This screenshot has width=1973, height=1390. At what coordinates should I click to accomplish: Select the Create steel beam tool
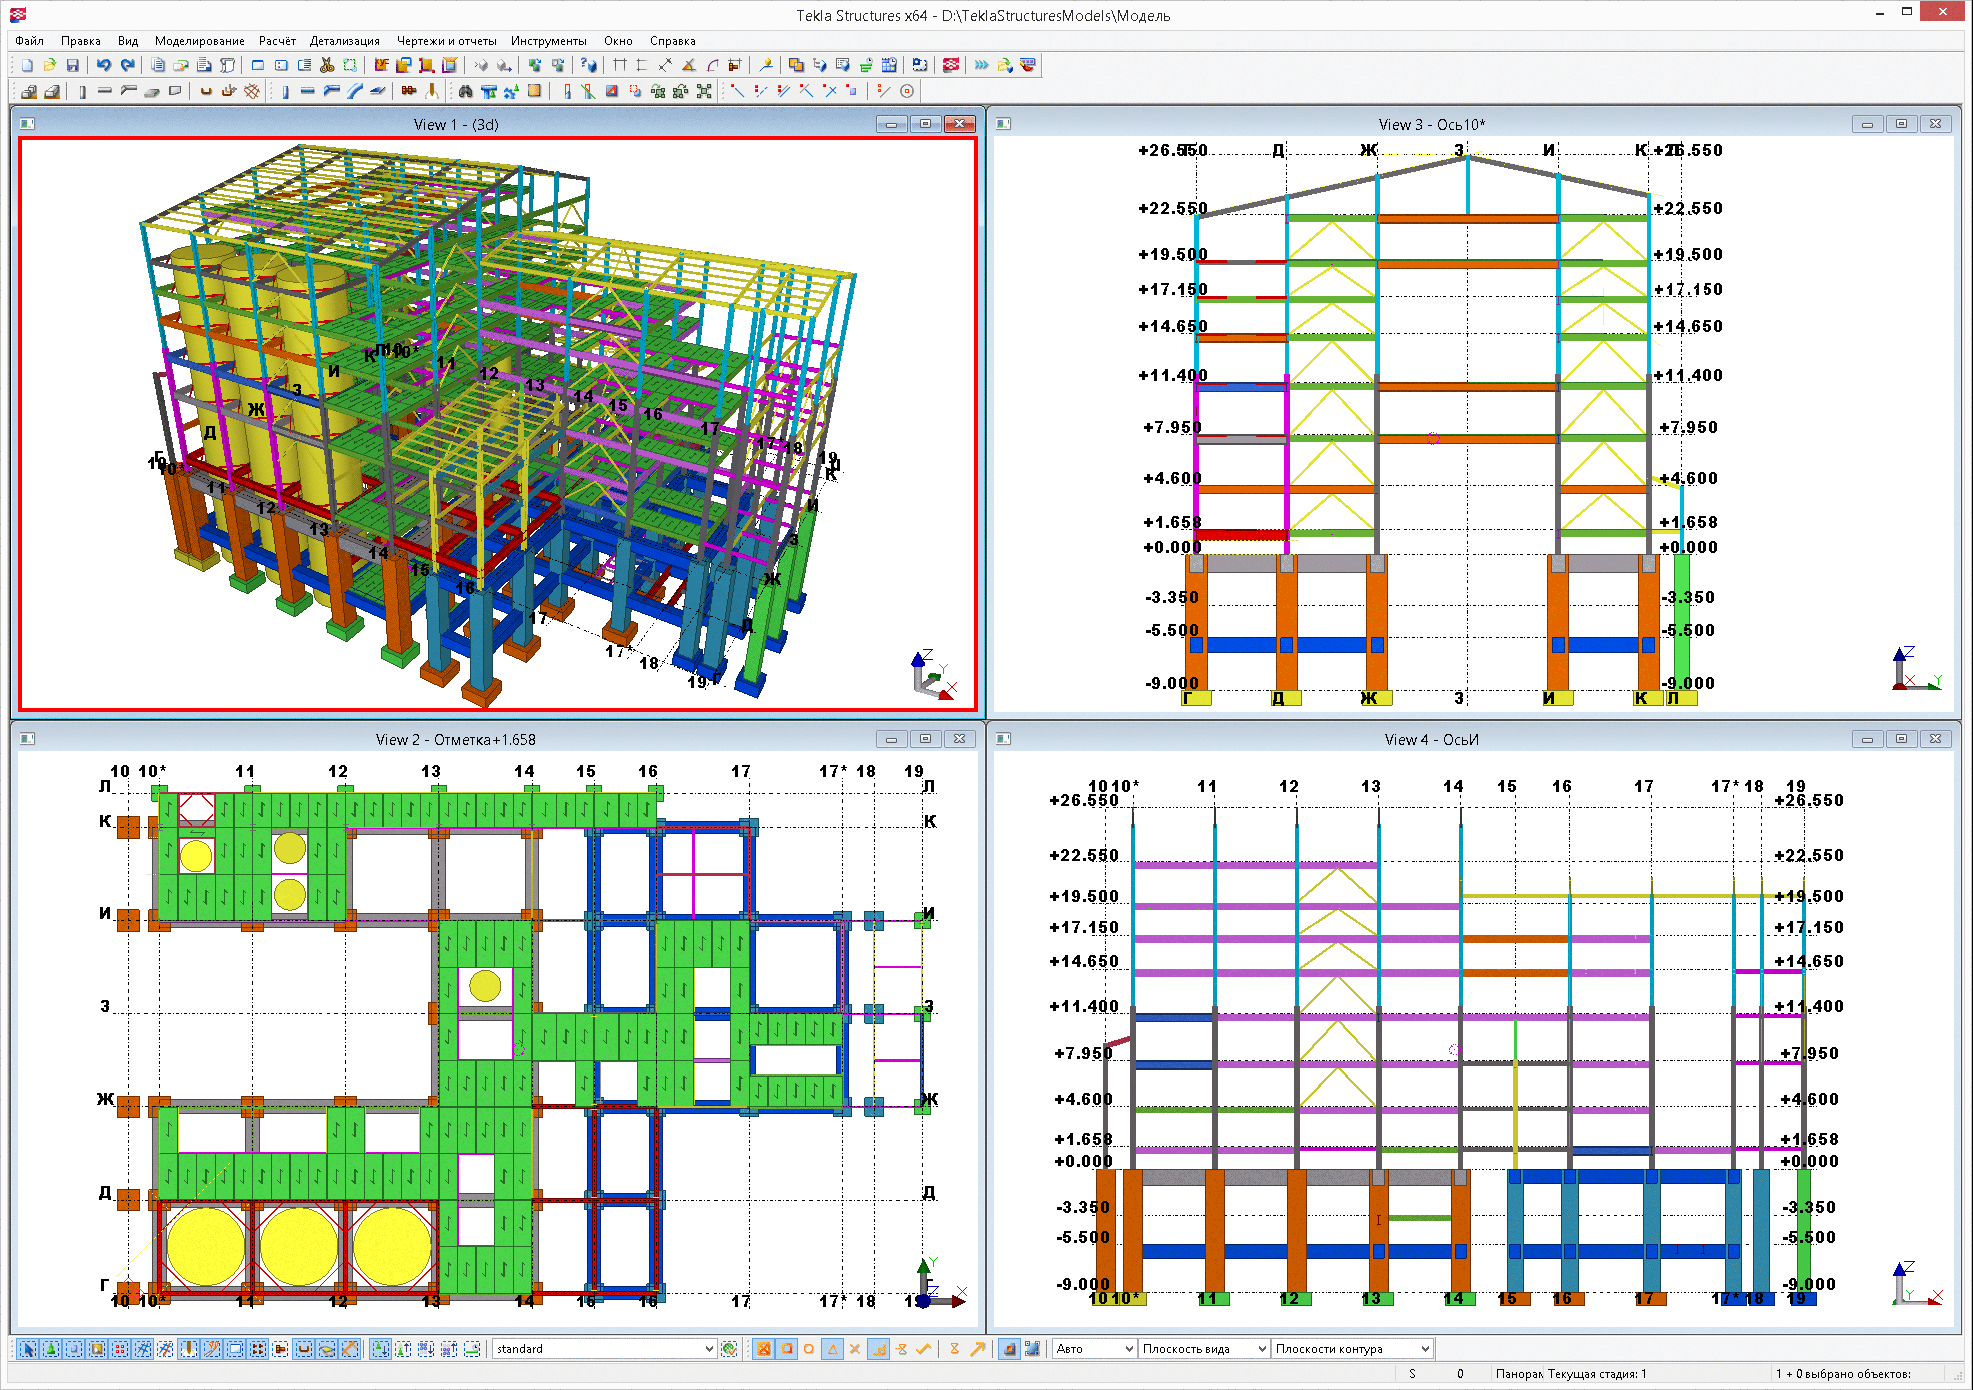click(x=307, y=91)
